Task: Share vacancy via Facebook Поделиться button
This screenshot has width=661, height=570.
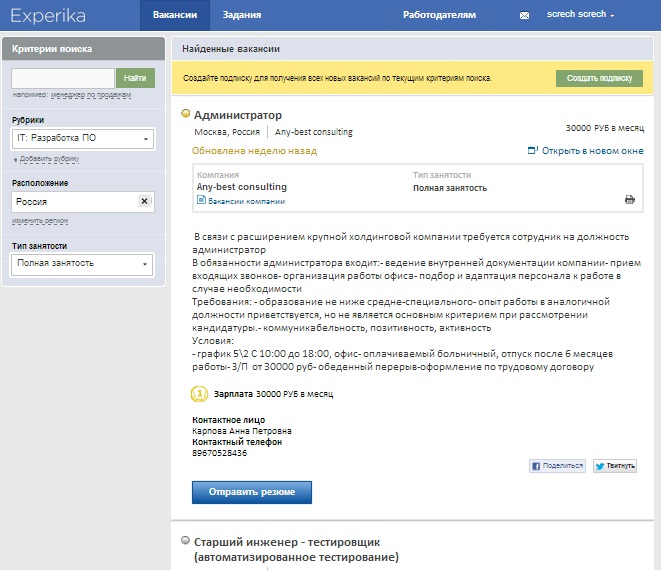Action: pyautogui.click(x=557, y=466)
